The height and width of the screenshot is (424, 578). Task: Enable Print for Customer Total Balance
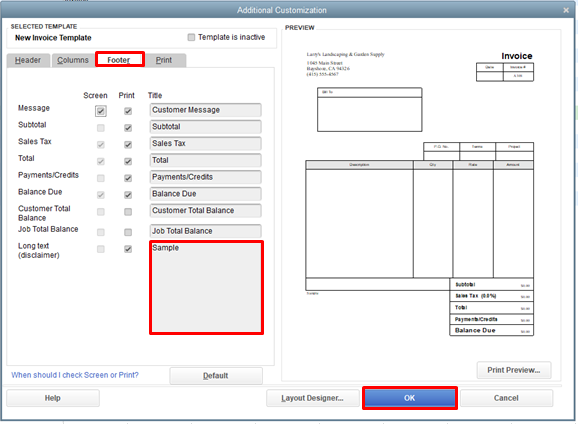128,212
